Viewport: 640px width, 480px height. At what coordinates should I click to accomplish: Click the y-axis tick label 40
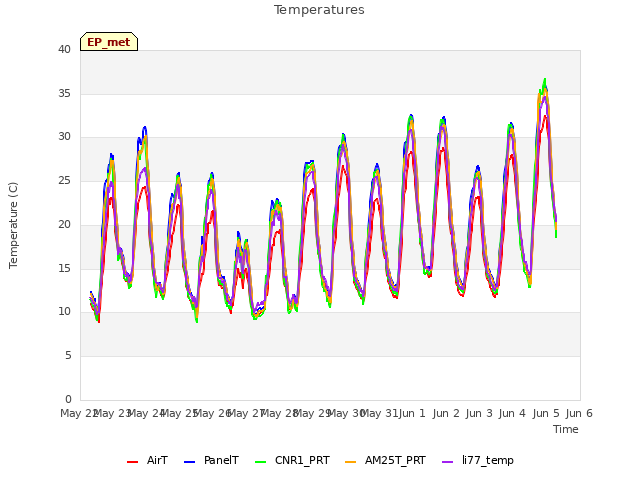(x=64, y=49)
